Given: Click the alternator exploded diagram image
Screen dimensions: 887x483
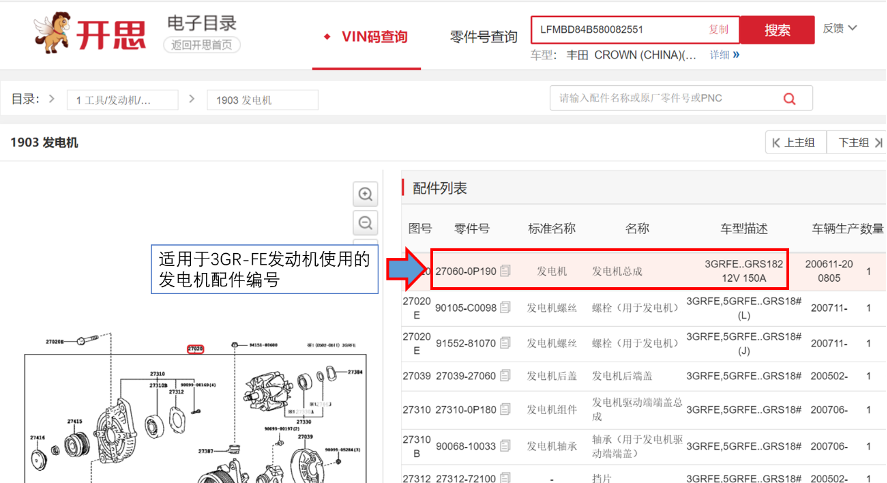Looking at the screenshot, I should (x=195, y=407).
